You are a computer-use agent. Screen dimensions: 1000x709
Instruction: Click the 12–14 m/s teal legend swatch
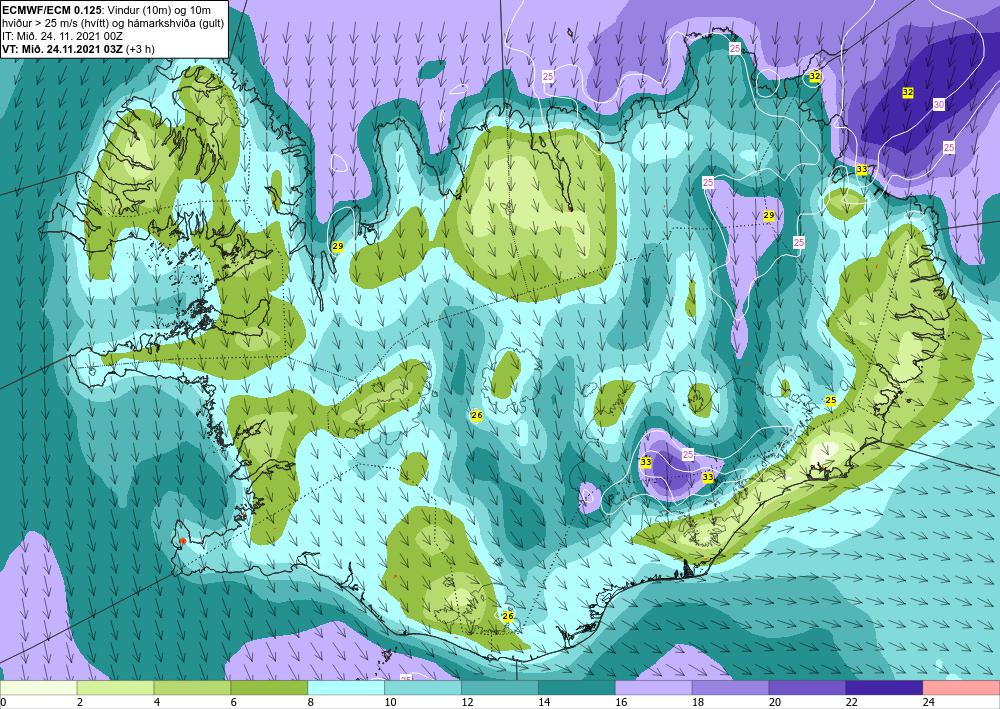499,688
